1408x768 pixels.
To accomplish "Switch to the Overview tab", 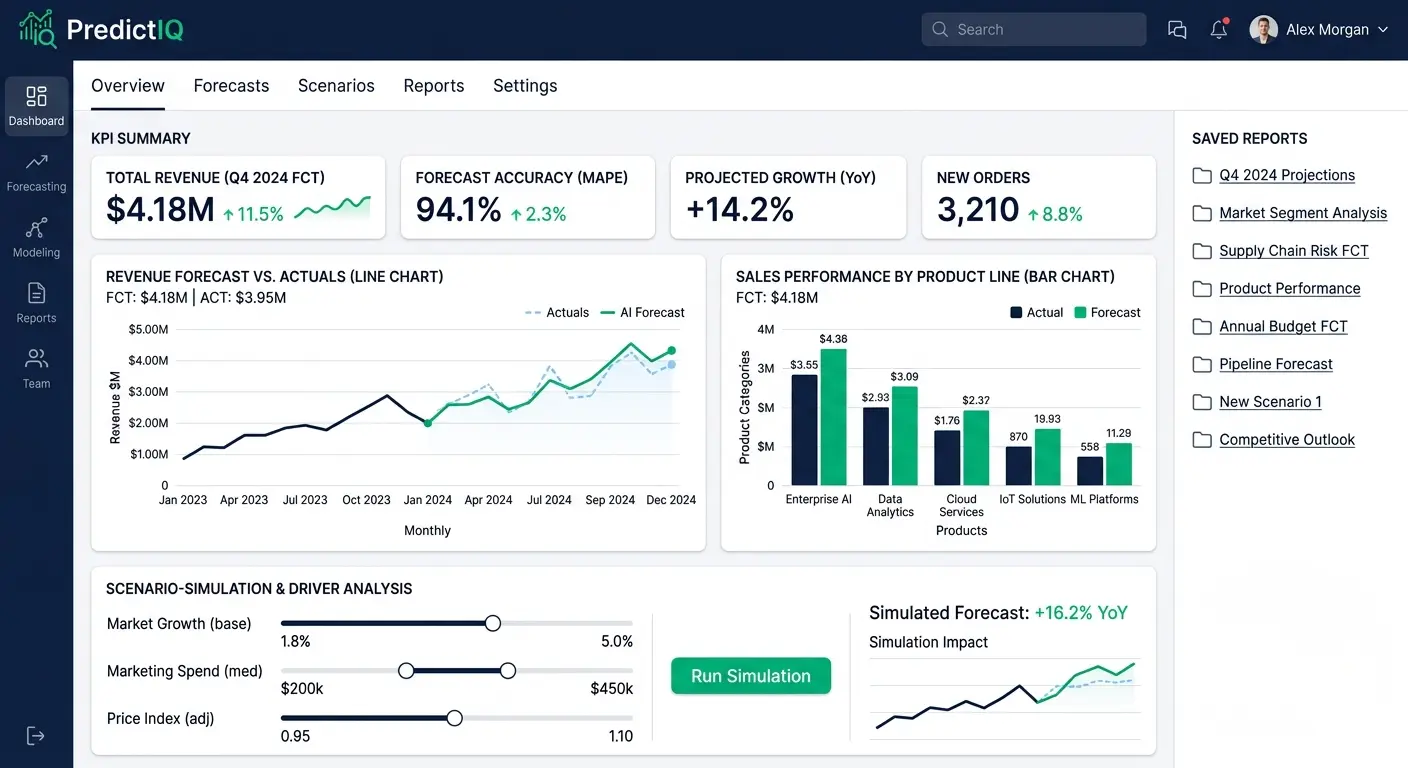I will pos(128,86).
